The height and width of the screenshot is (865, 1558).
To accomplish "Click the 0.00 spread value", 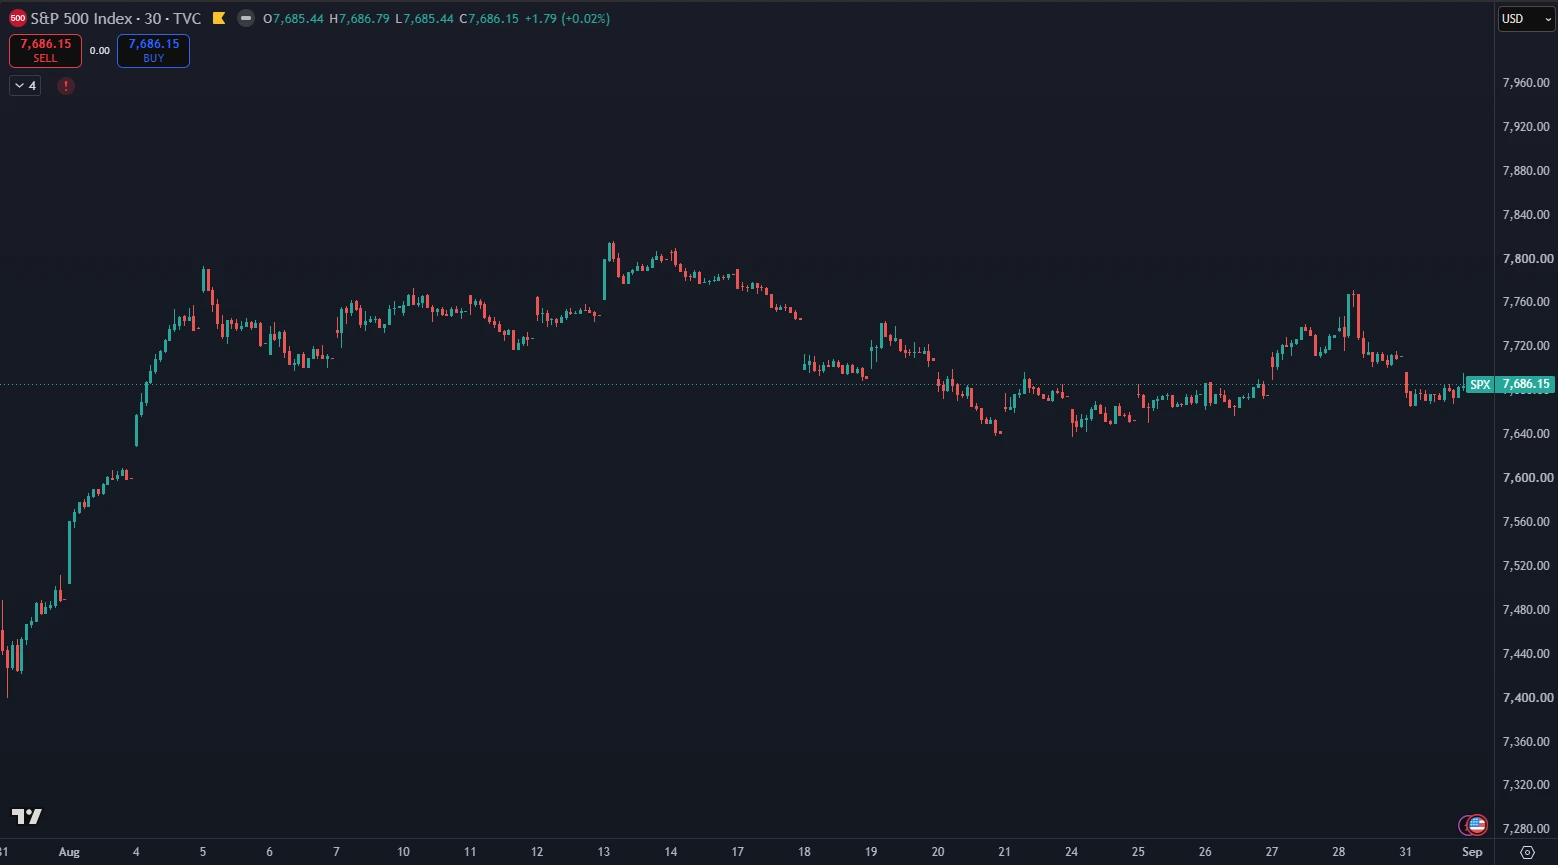I will pos(100,50).
